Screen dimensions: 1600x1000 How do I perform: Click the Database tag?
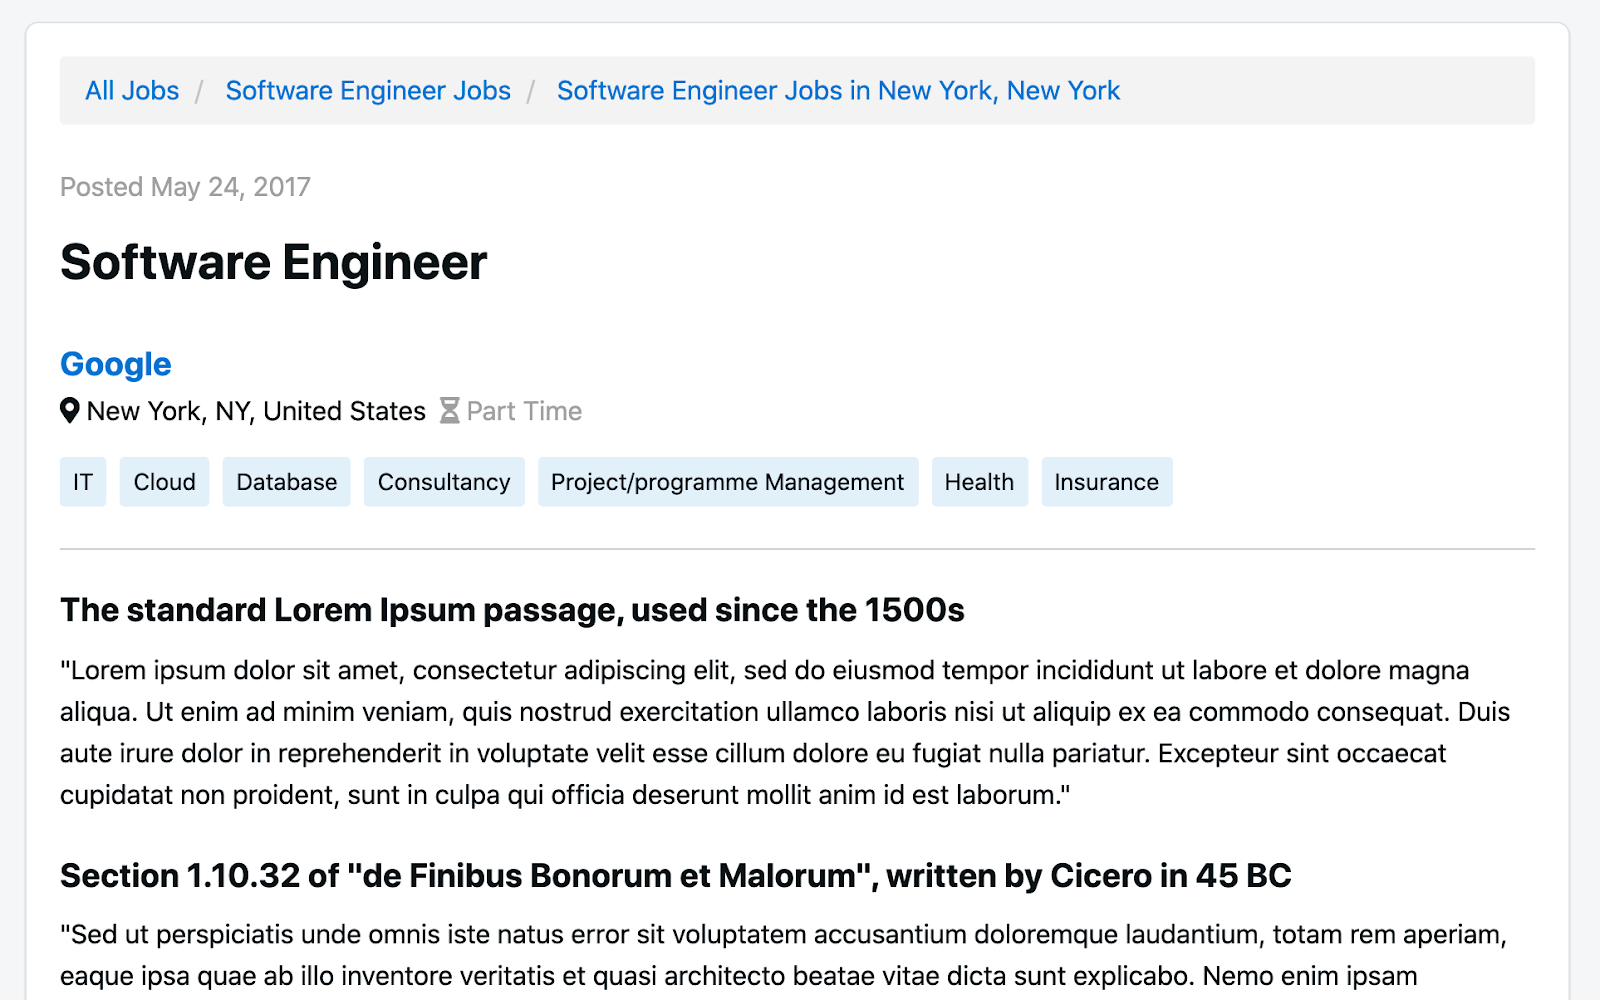286,482
